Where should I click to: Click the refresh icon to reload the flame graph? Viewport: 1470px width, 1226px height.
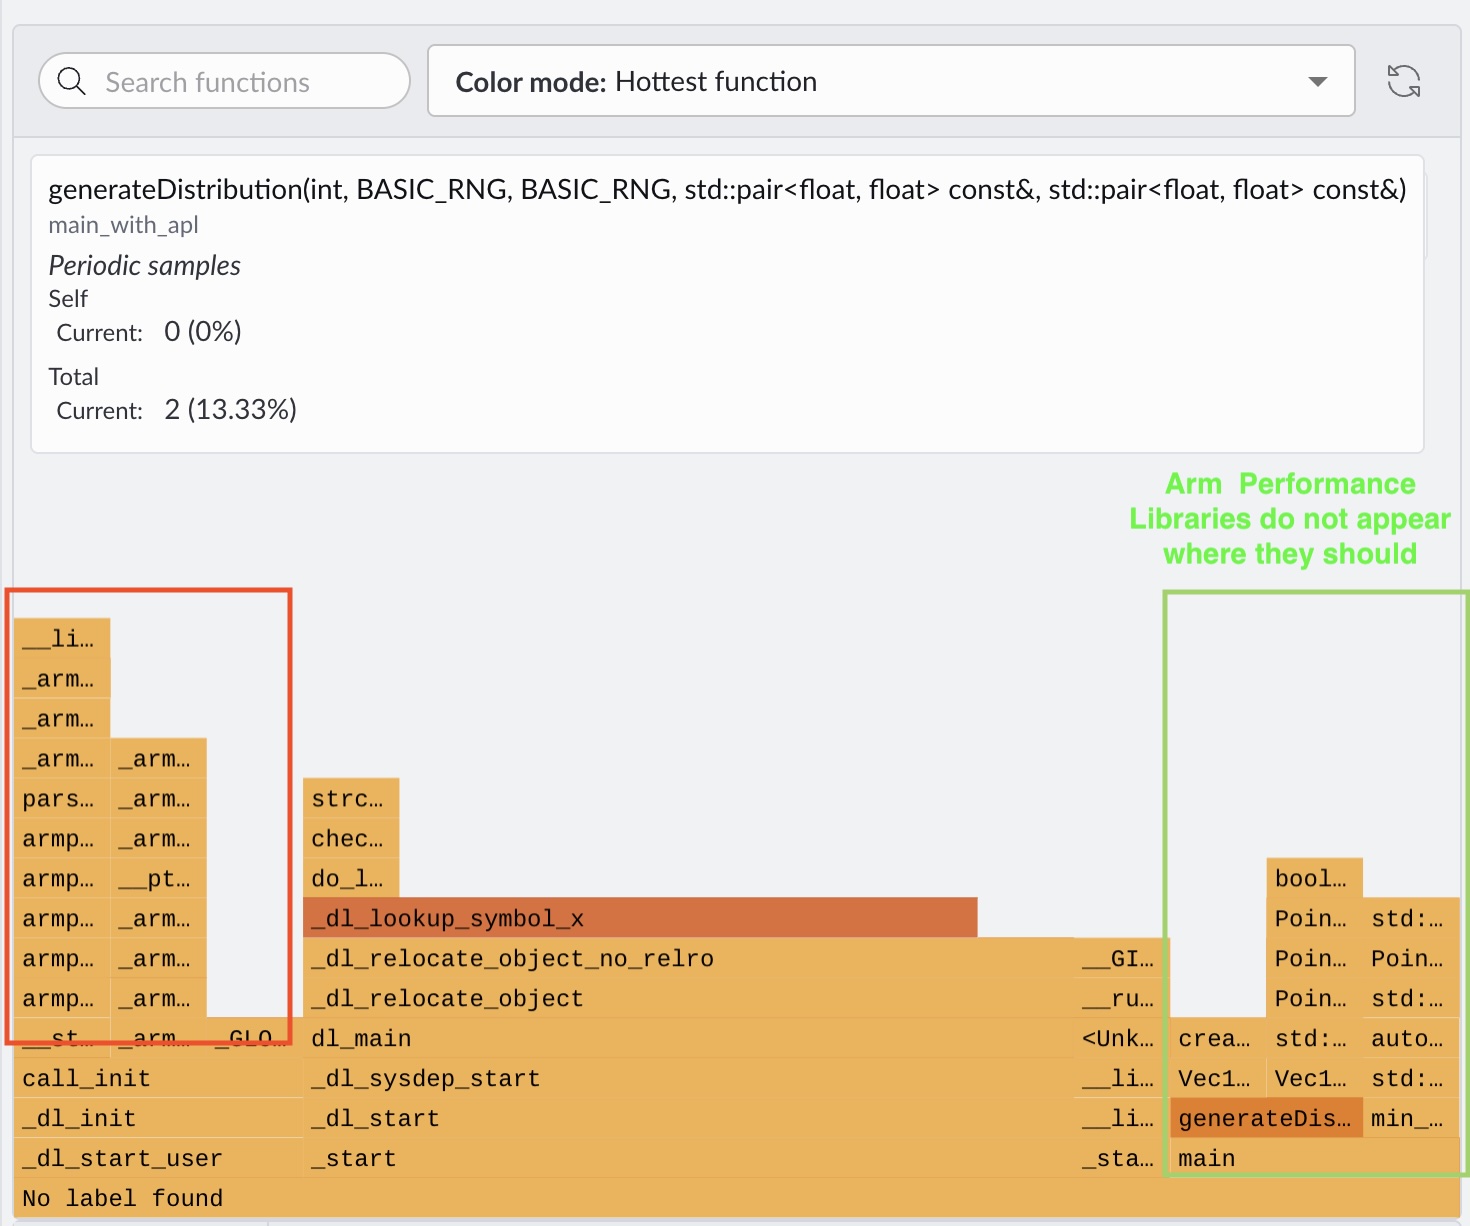click(1405, 81)
